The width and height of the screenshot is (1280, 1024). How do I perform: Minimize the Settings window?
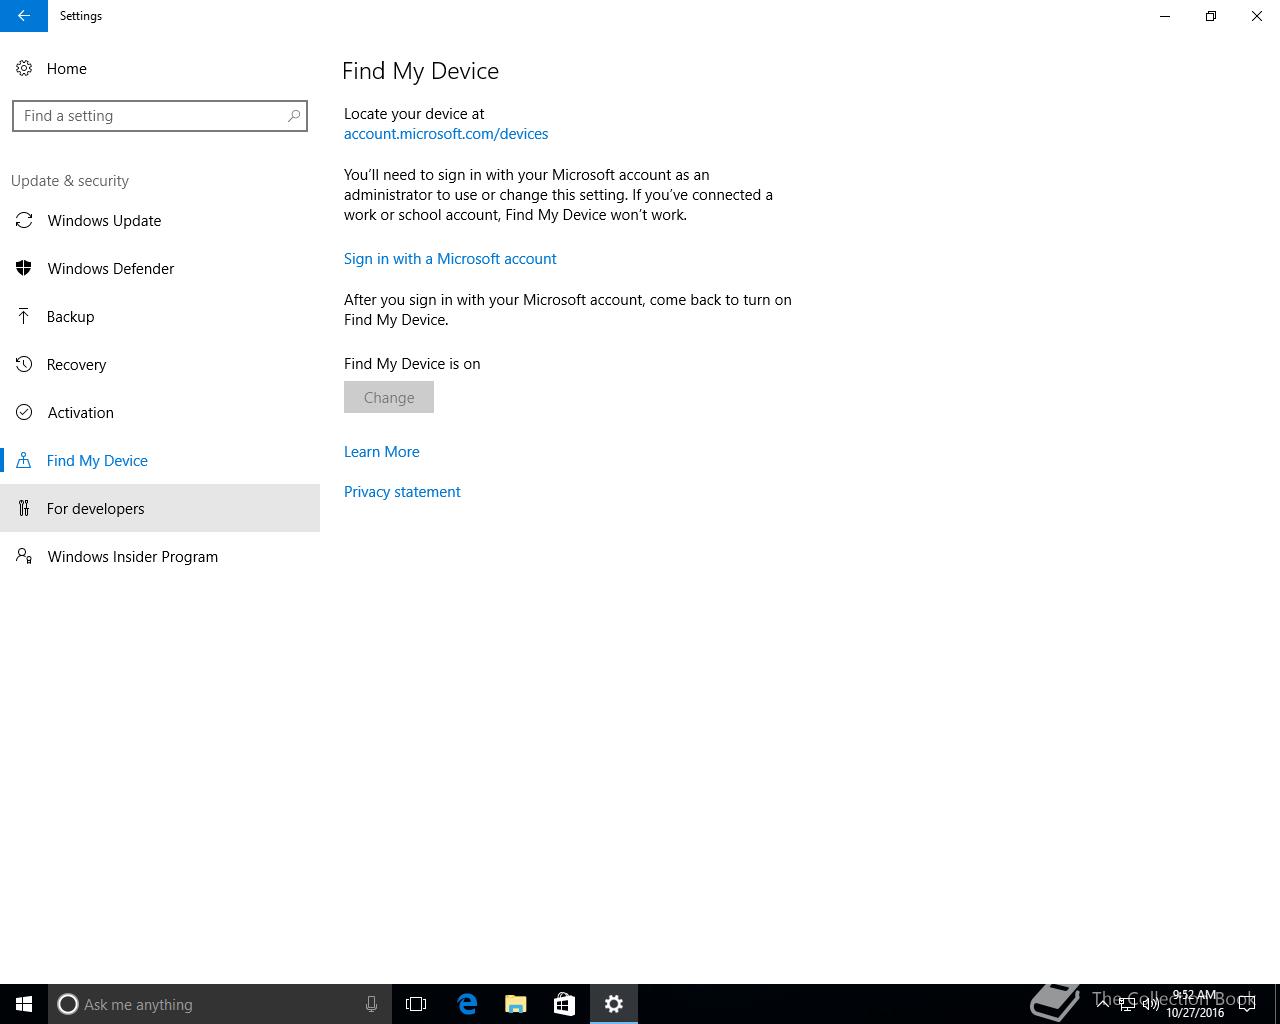tap(1165, 16)
